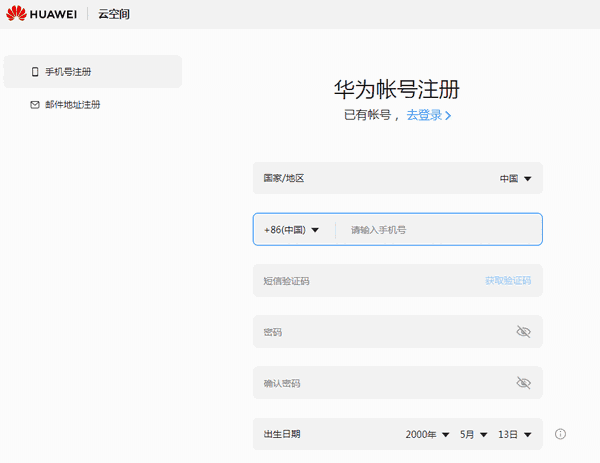Click the info icon next to 出生日期
Viewport: 600px width, 463px height.
coord(560,434)
